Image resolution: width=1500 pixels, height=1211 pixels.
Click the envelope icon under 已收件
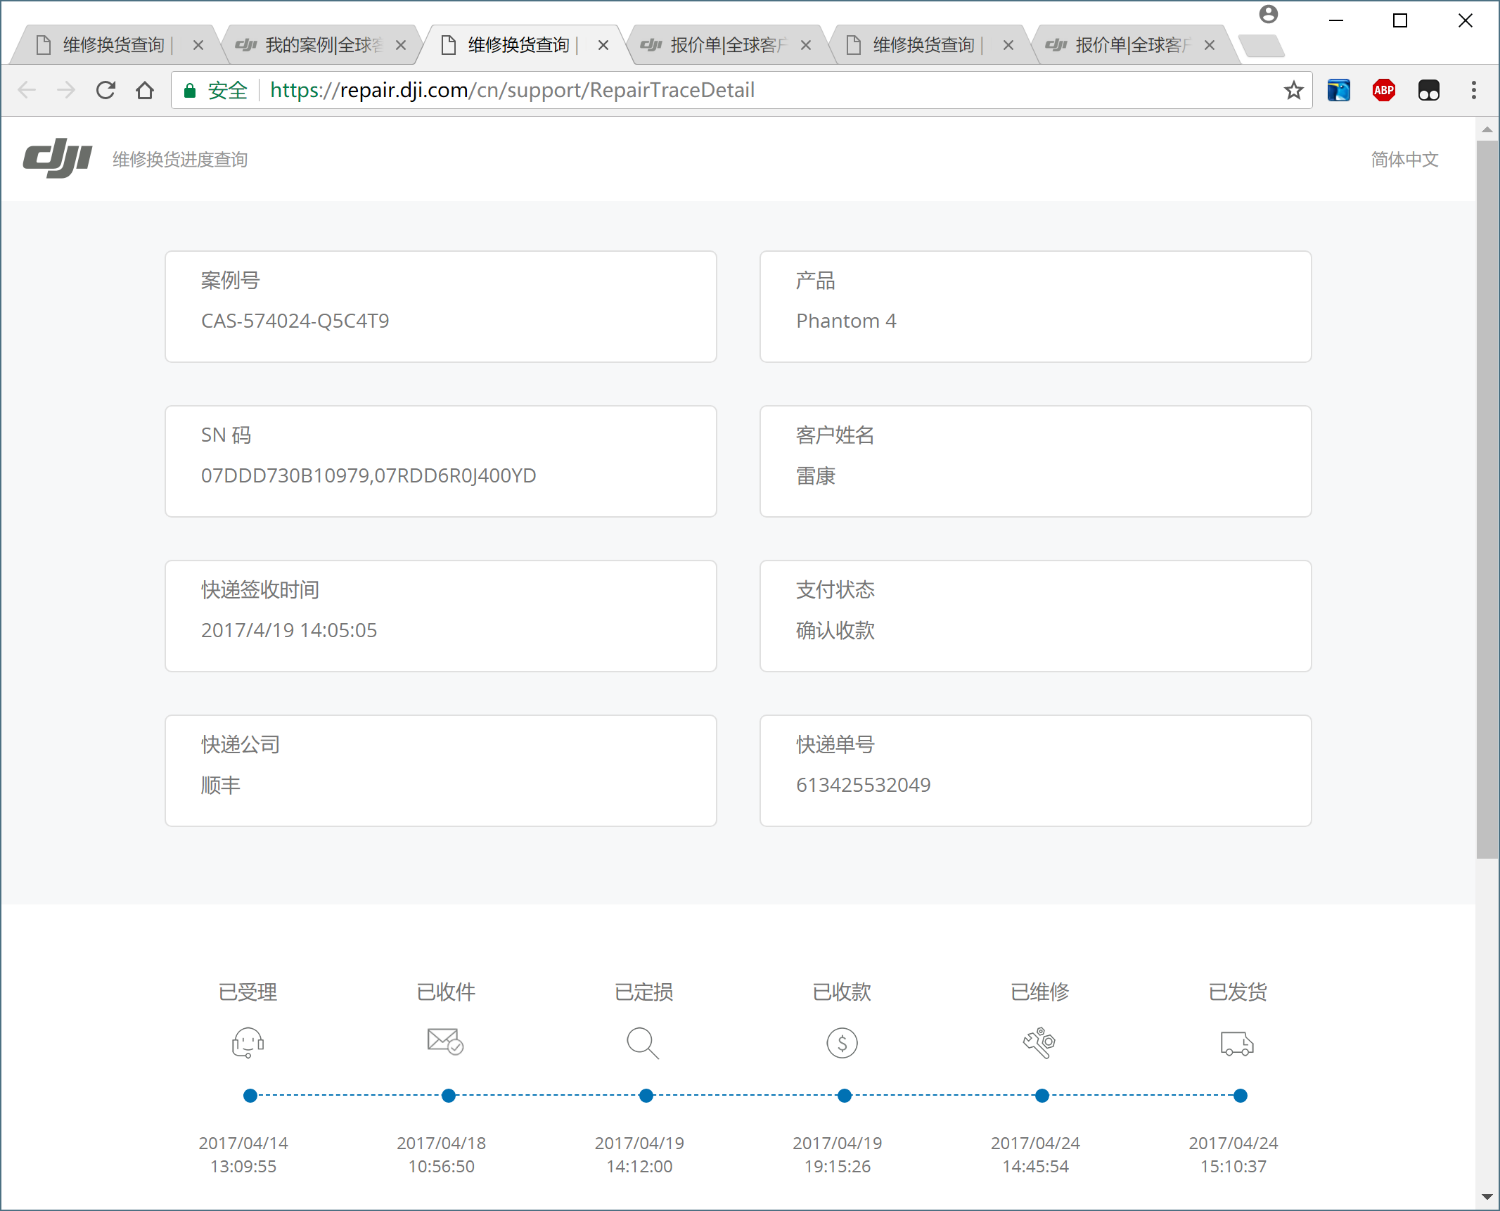445,1042
